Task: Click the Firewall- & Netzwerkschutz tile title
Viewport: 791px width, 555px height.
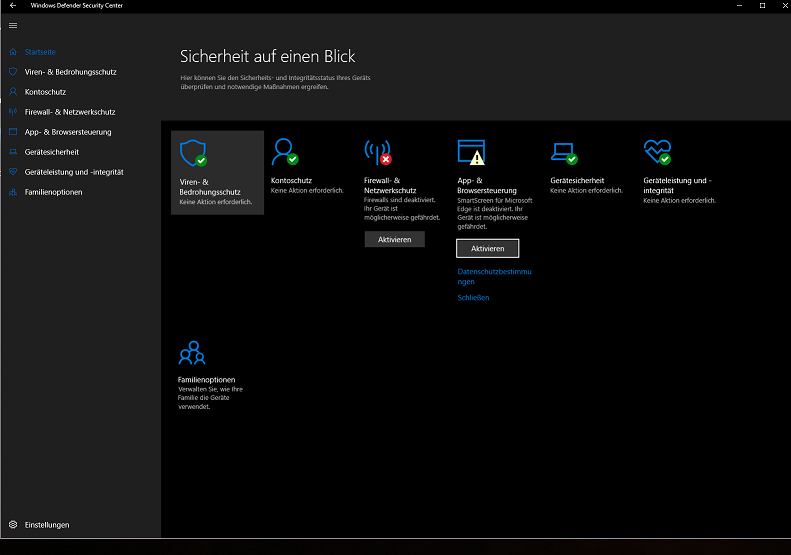Action: point(390,185)
